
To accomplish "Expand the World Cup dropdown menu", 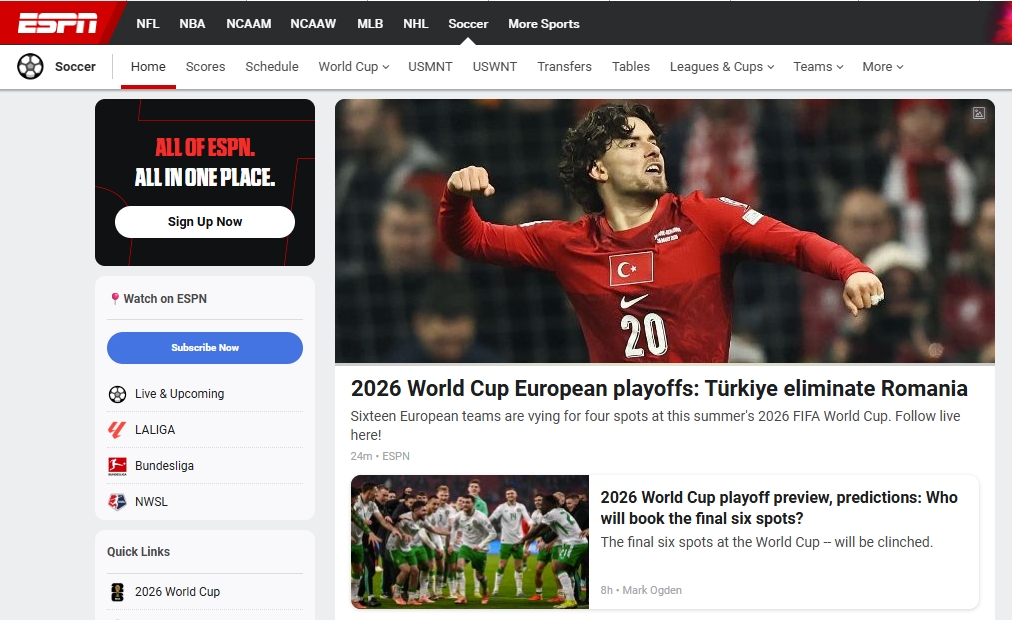I will pos(355,67).
